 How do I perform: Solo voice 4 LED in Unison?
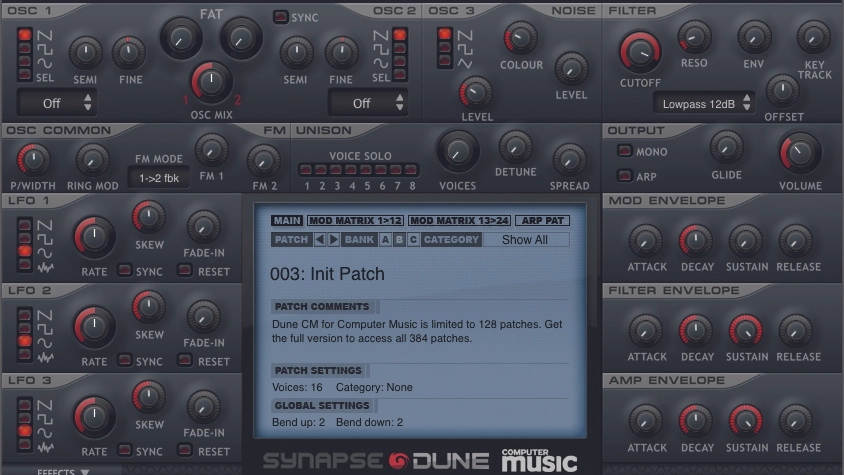(351, 170)
